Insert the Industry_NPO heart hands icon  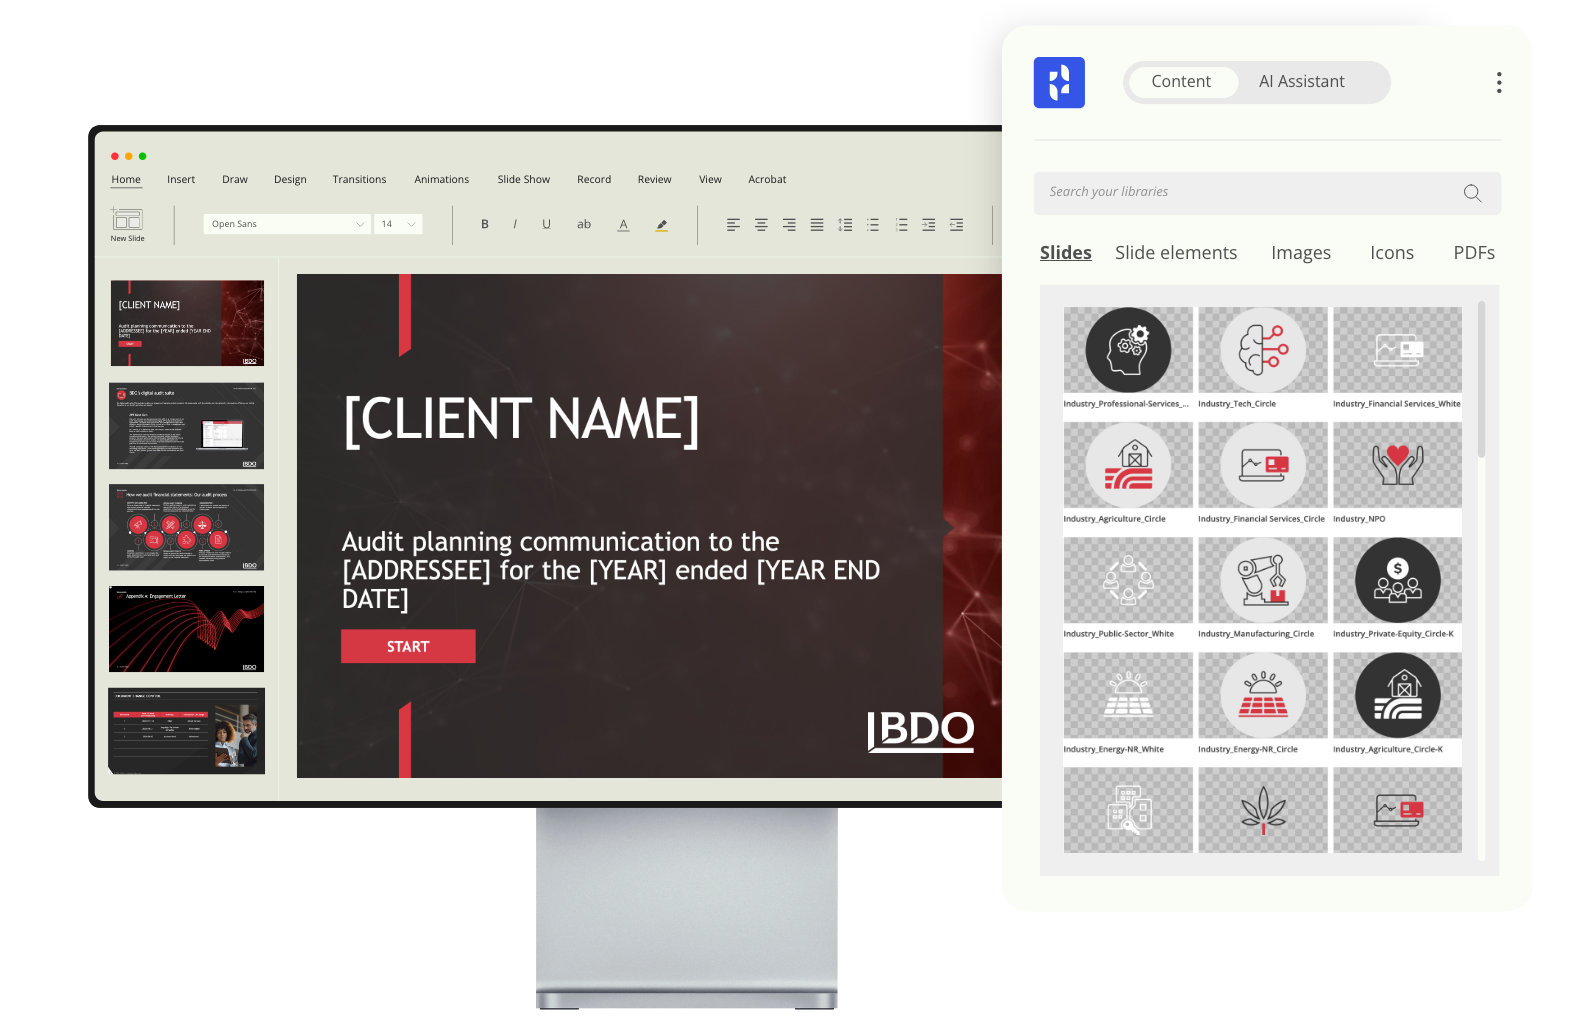pos(1398,465)
